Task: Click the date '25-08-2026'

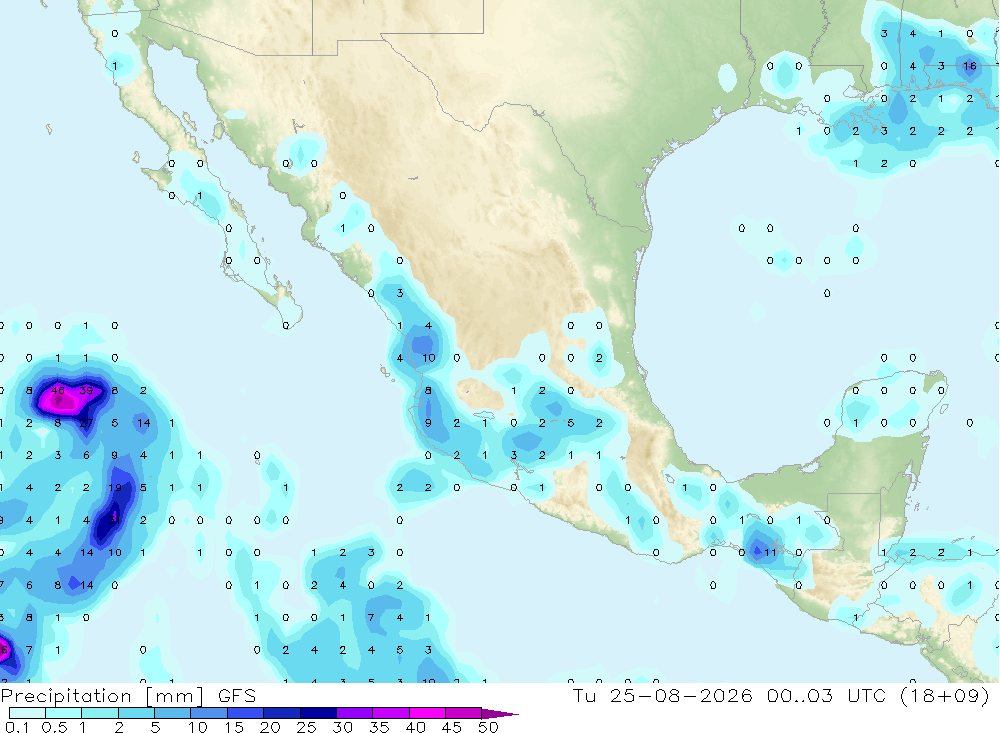Action: click(x=681, y=695)
